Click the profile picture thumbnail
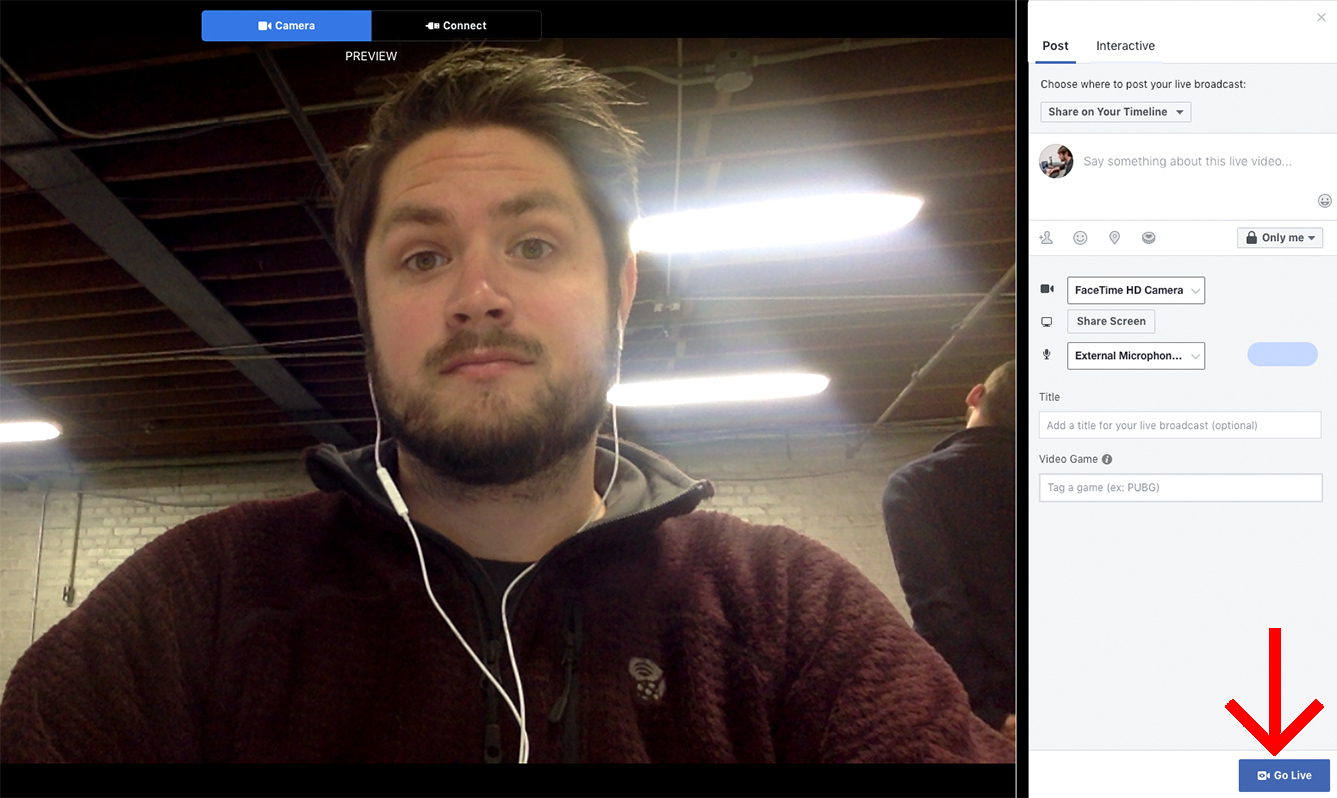This screenshot has width=1337, height=798. [1056, 161]
